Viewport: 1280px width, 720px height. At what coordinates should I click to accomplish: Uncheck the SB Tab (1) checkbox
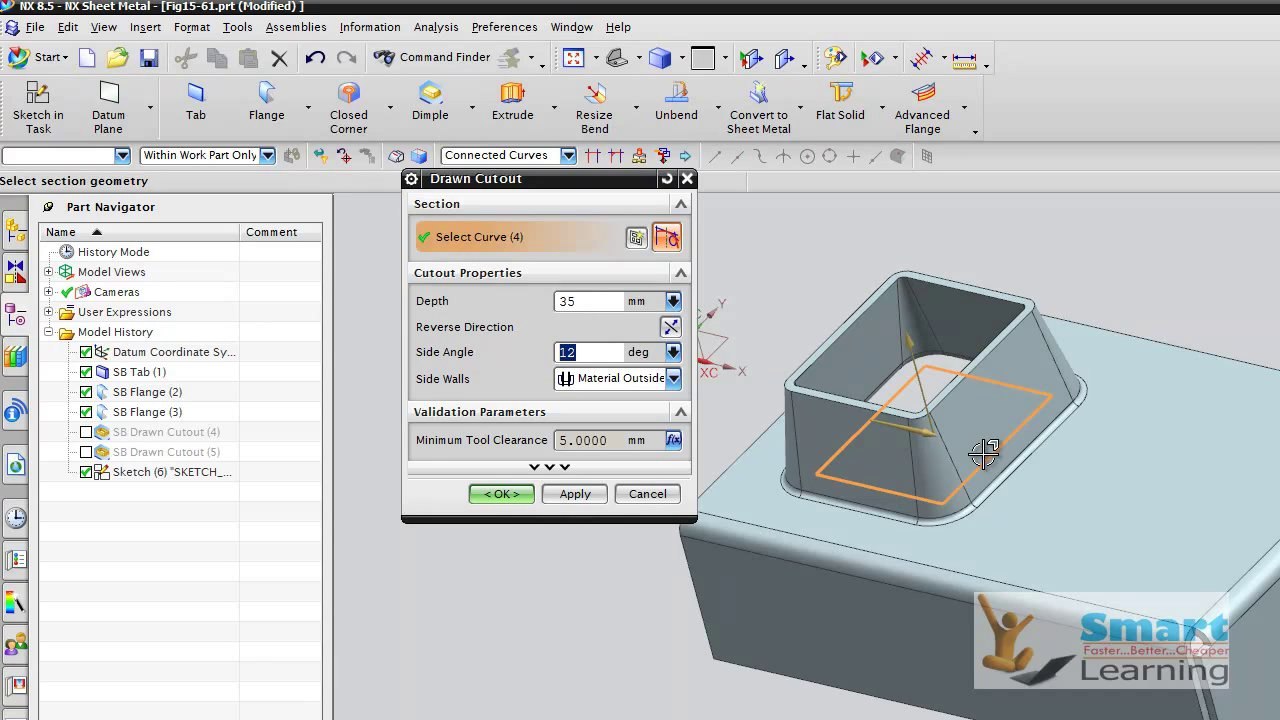(86, 372)
